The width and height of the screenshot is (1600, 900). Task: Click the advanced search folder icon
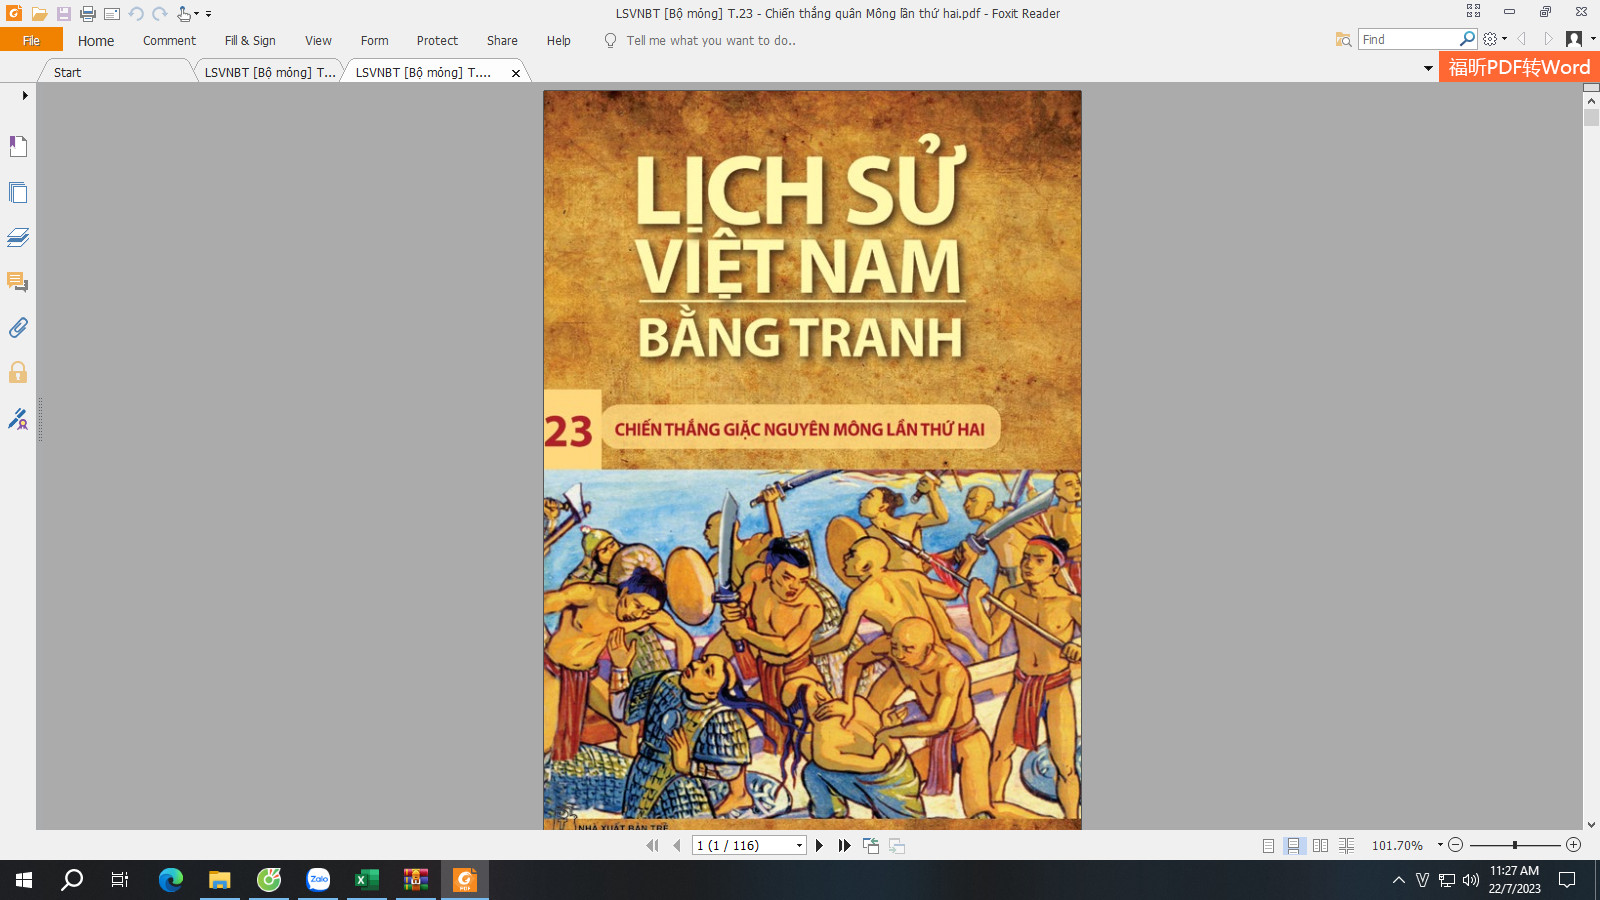click(1343, 39)
